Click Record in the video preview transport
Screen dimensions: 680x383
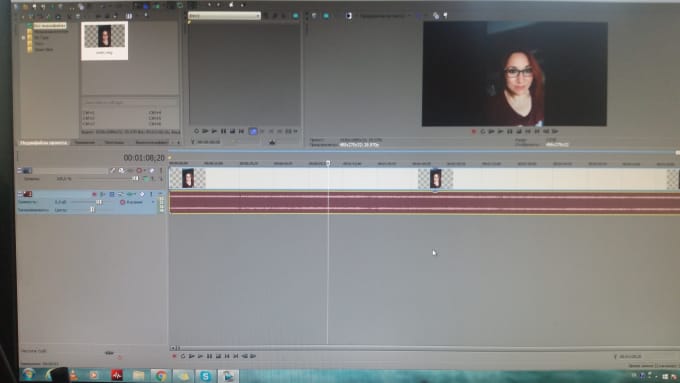(474, 131)
